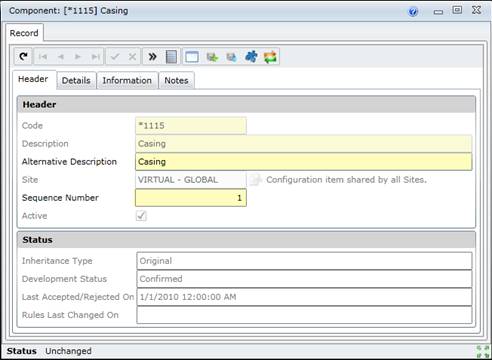Viewport: 492px width, 360px height.
Task: Click the double chevron more actions icon
Action: (152, 57)
